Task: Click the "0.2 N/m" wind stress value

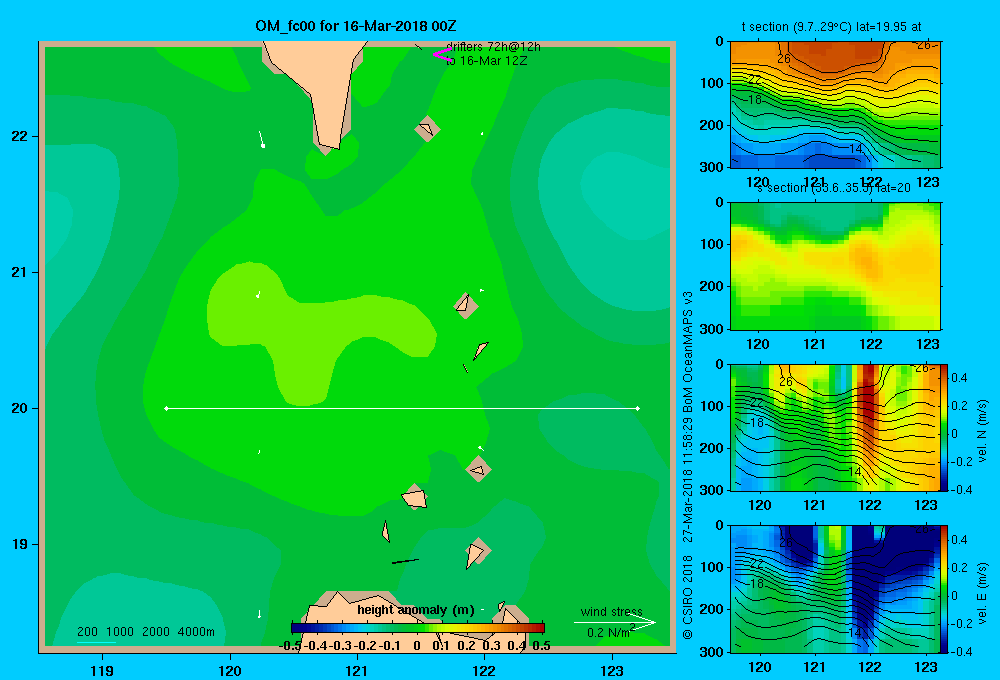Action: tap(608, 633)
